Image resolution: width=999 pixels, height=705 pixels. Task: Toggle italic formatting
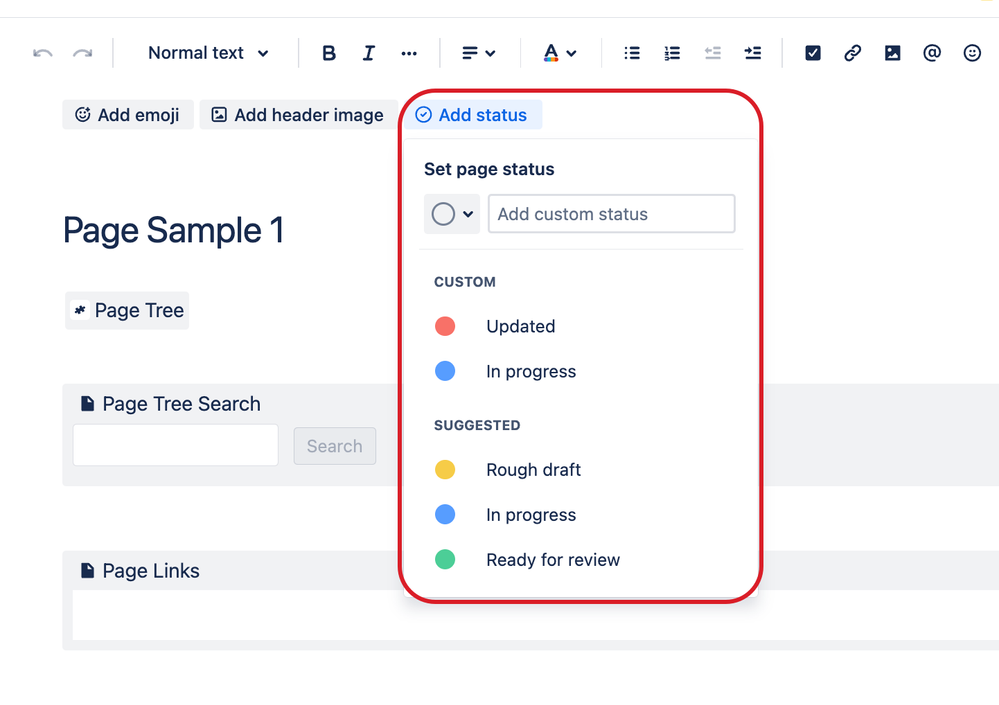point(369,53)
